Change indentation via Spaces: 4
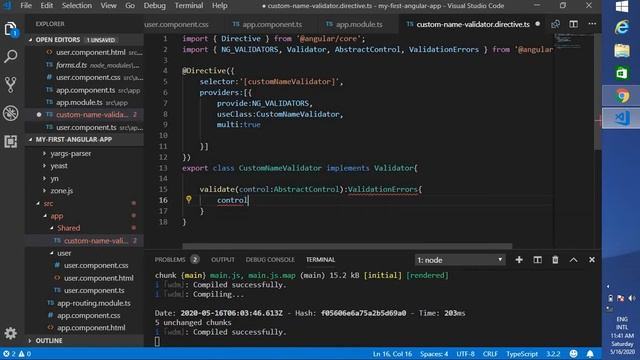Image resolution: width=640 pixels, height=360 pixels. coord(434,354)
